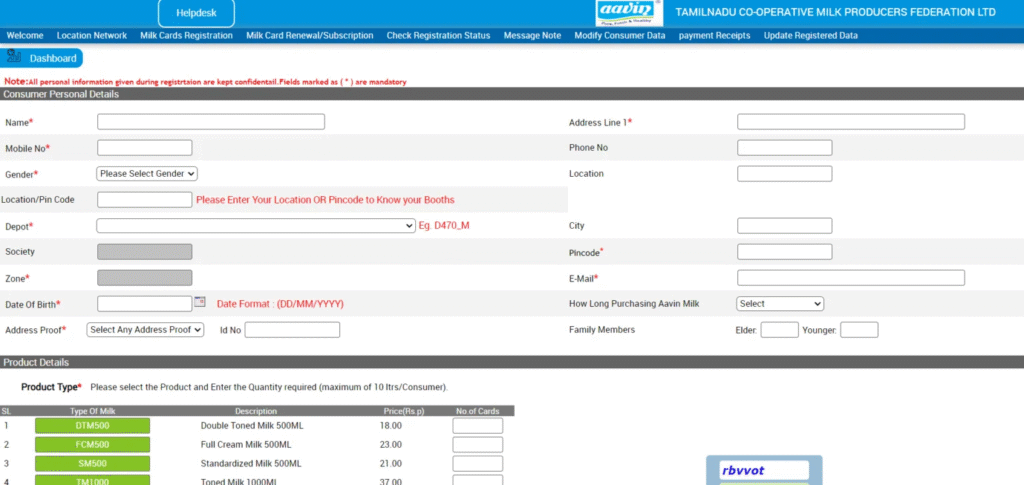Viewport: 1024px width, 485px height.
Task: Click the E-Mail input field
Action: (850, 278)
